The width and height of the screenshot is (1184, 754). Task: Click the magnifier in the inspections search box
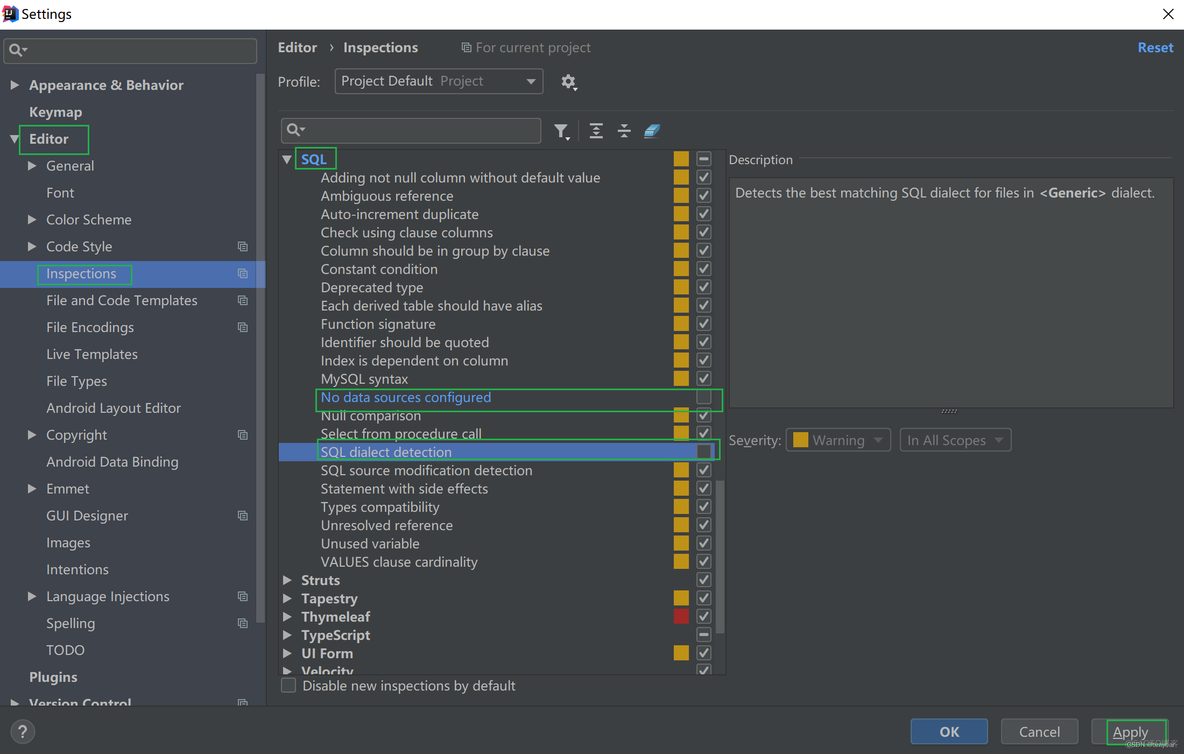click(x=293, y=131)
